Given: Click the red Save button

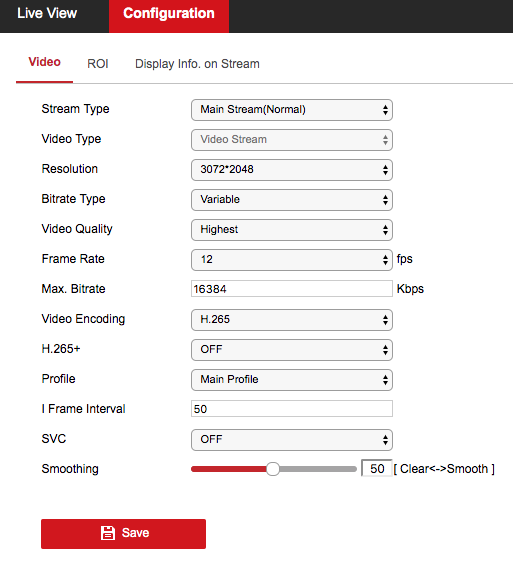Looking at the screenshot, I should [x=123, y=534].
